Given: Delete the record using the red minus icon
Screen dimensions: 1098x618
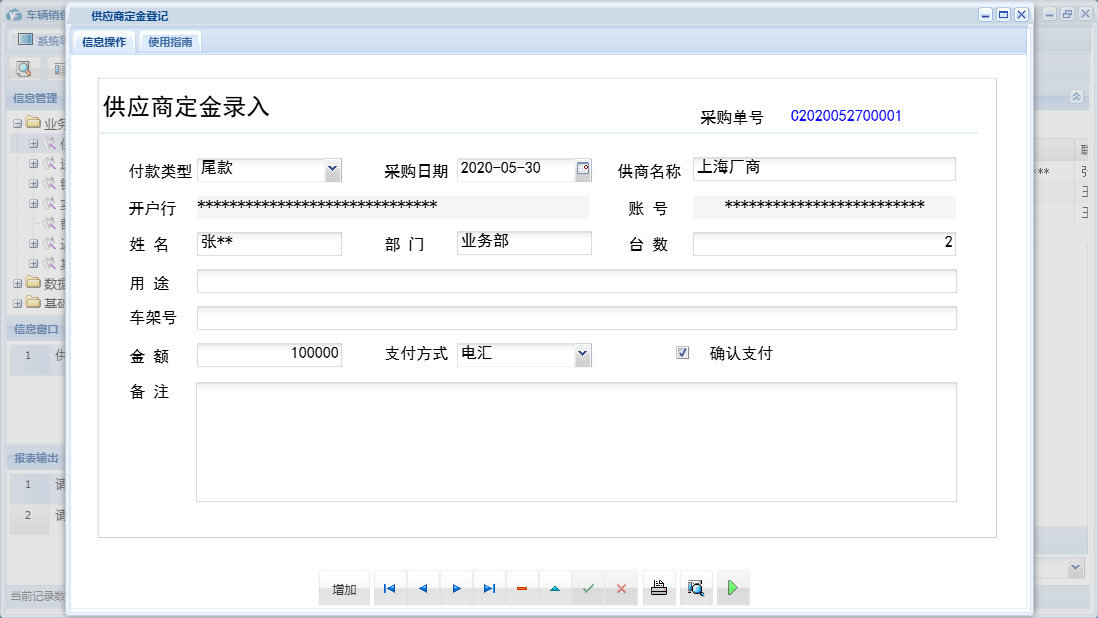Looking at the screenshot, I should coord(522,589).
